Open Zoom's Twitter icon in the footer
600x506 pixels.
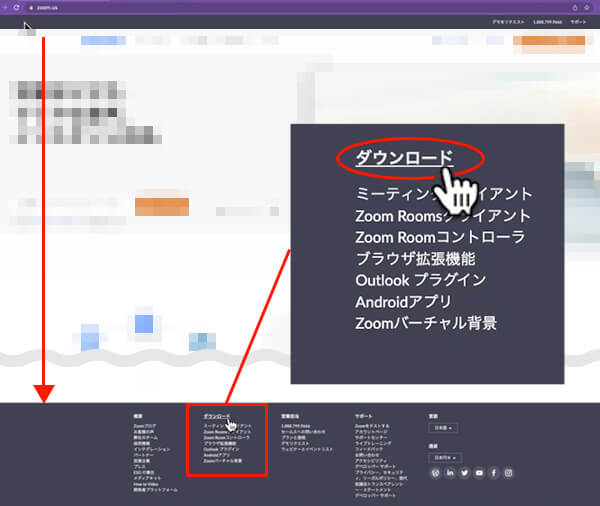465,473
